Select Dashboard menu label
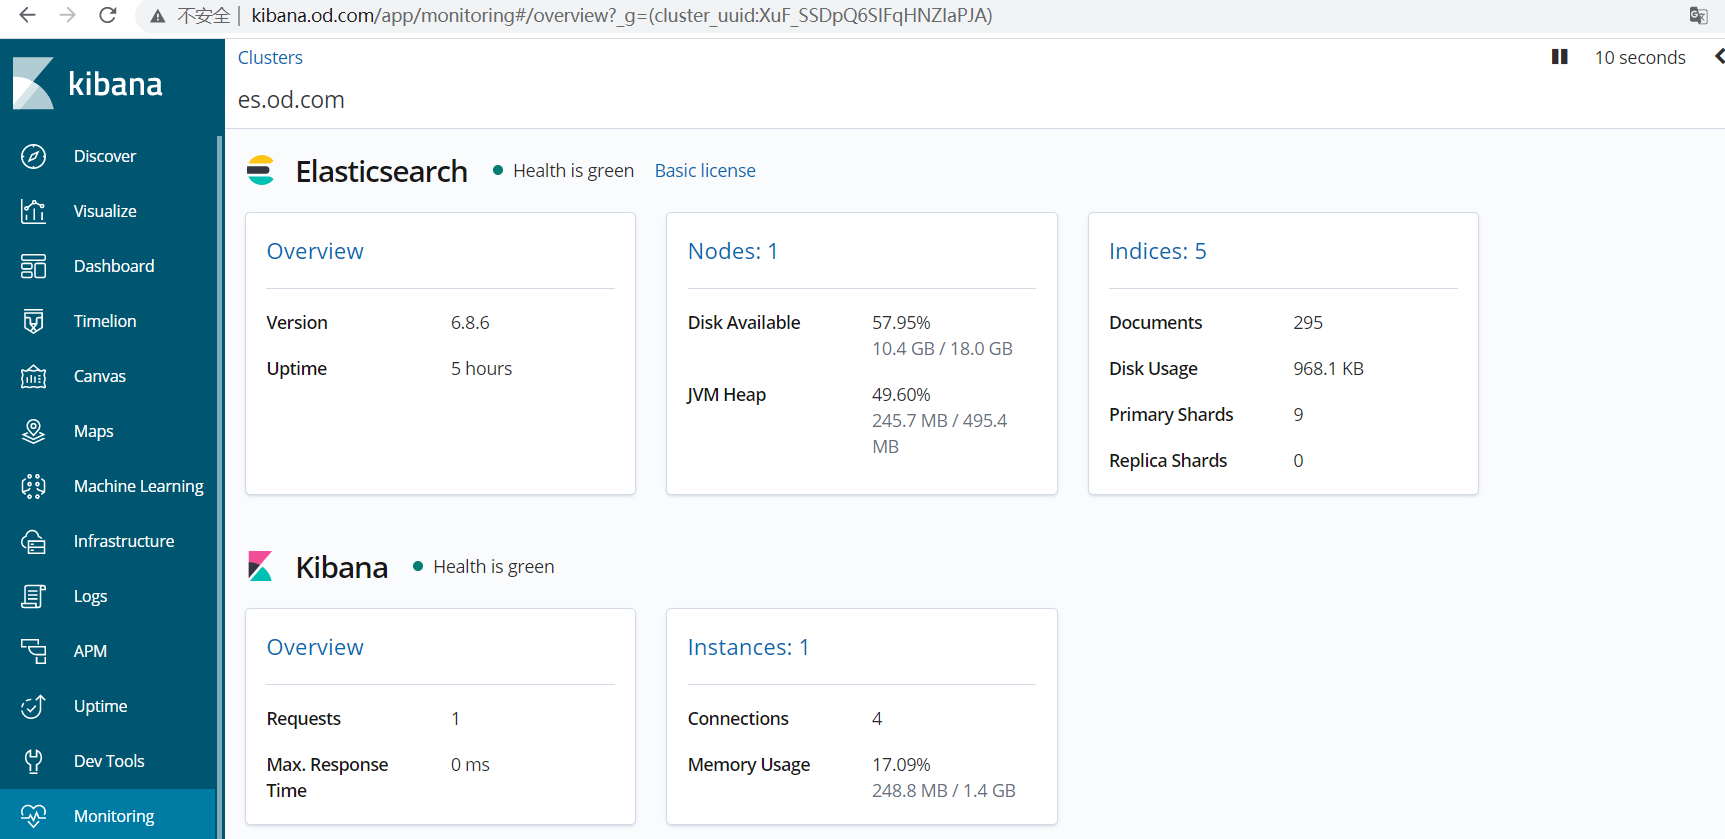This screenshot has height=839, width=1725. tap(114, 266)
